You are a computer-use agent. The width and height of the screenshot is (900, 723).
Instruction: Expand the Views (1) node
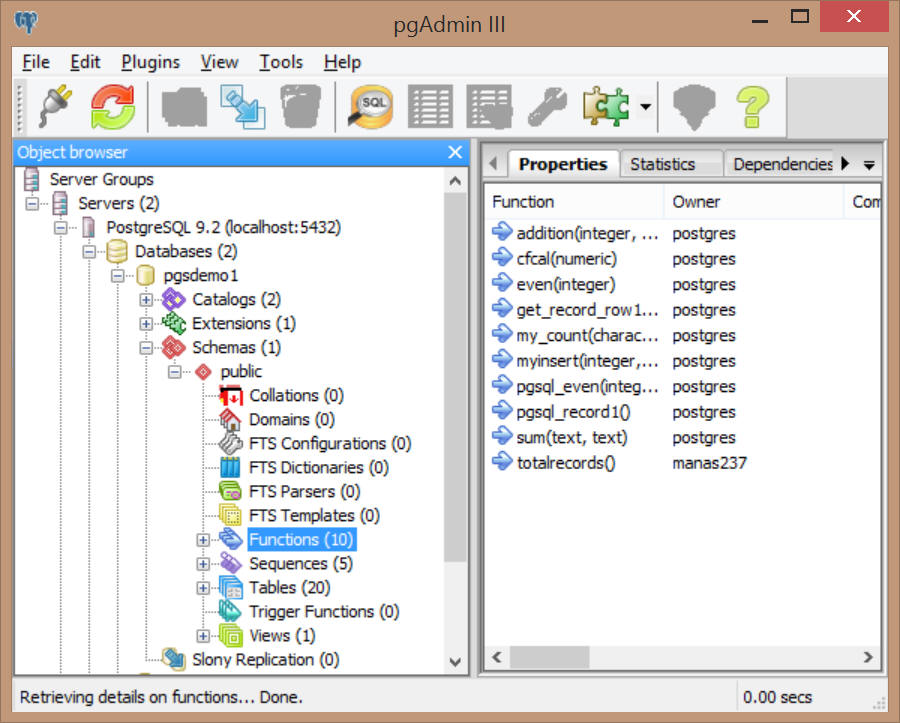click(x=203, y=636)
